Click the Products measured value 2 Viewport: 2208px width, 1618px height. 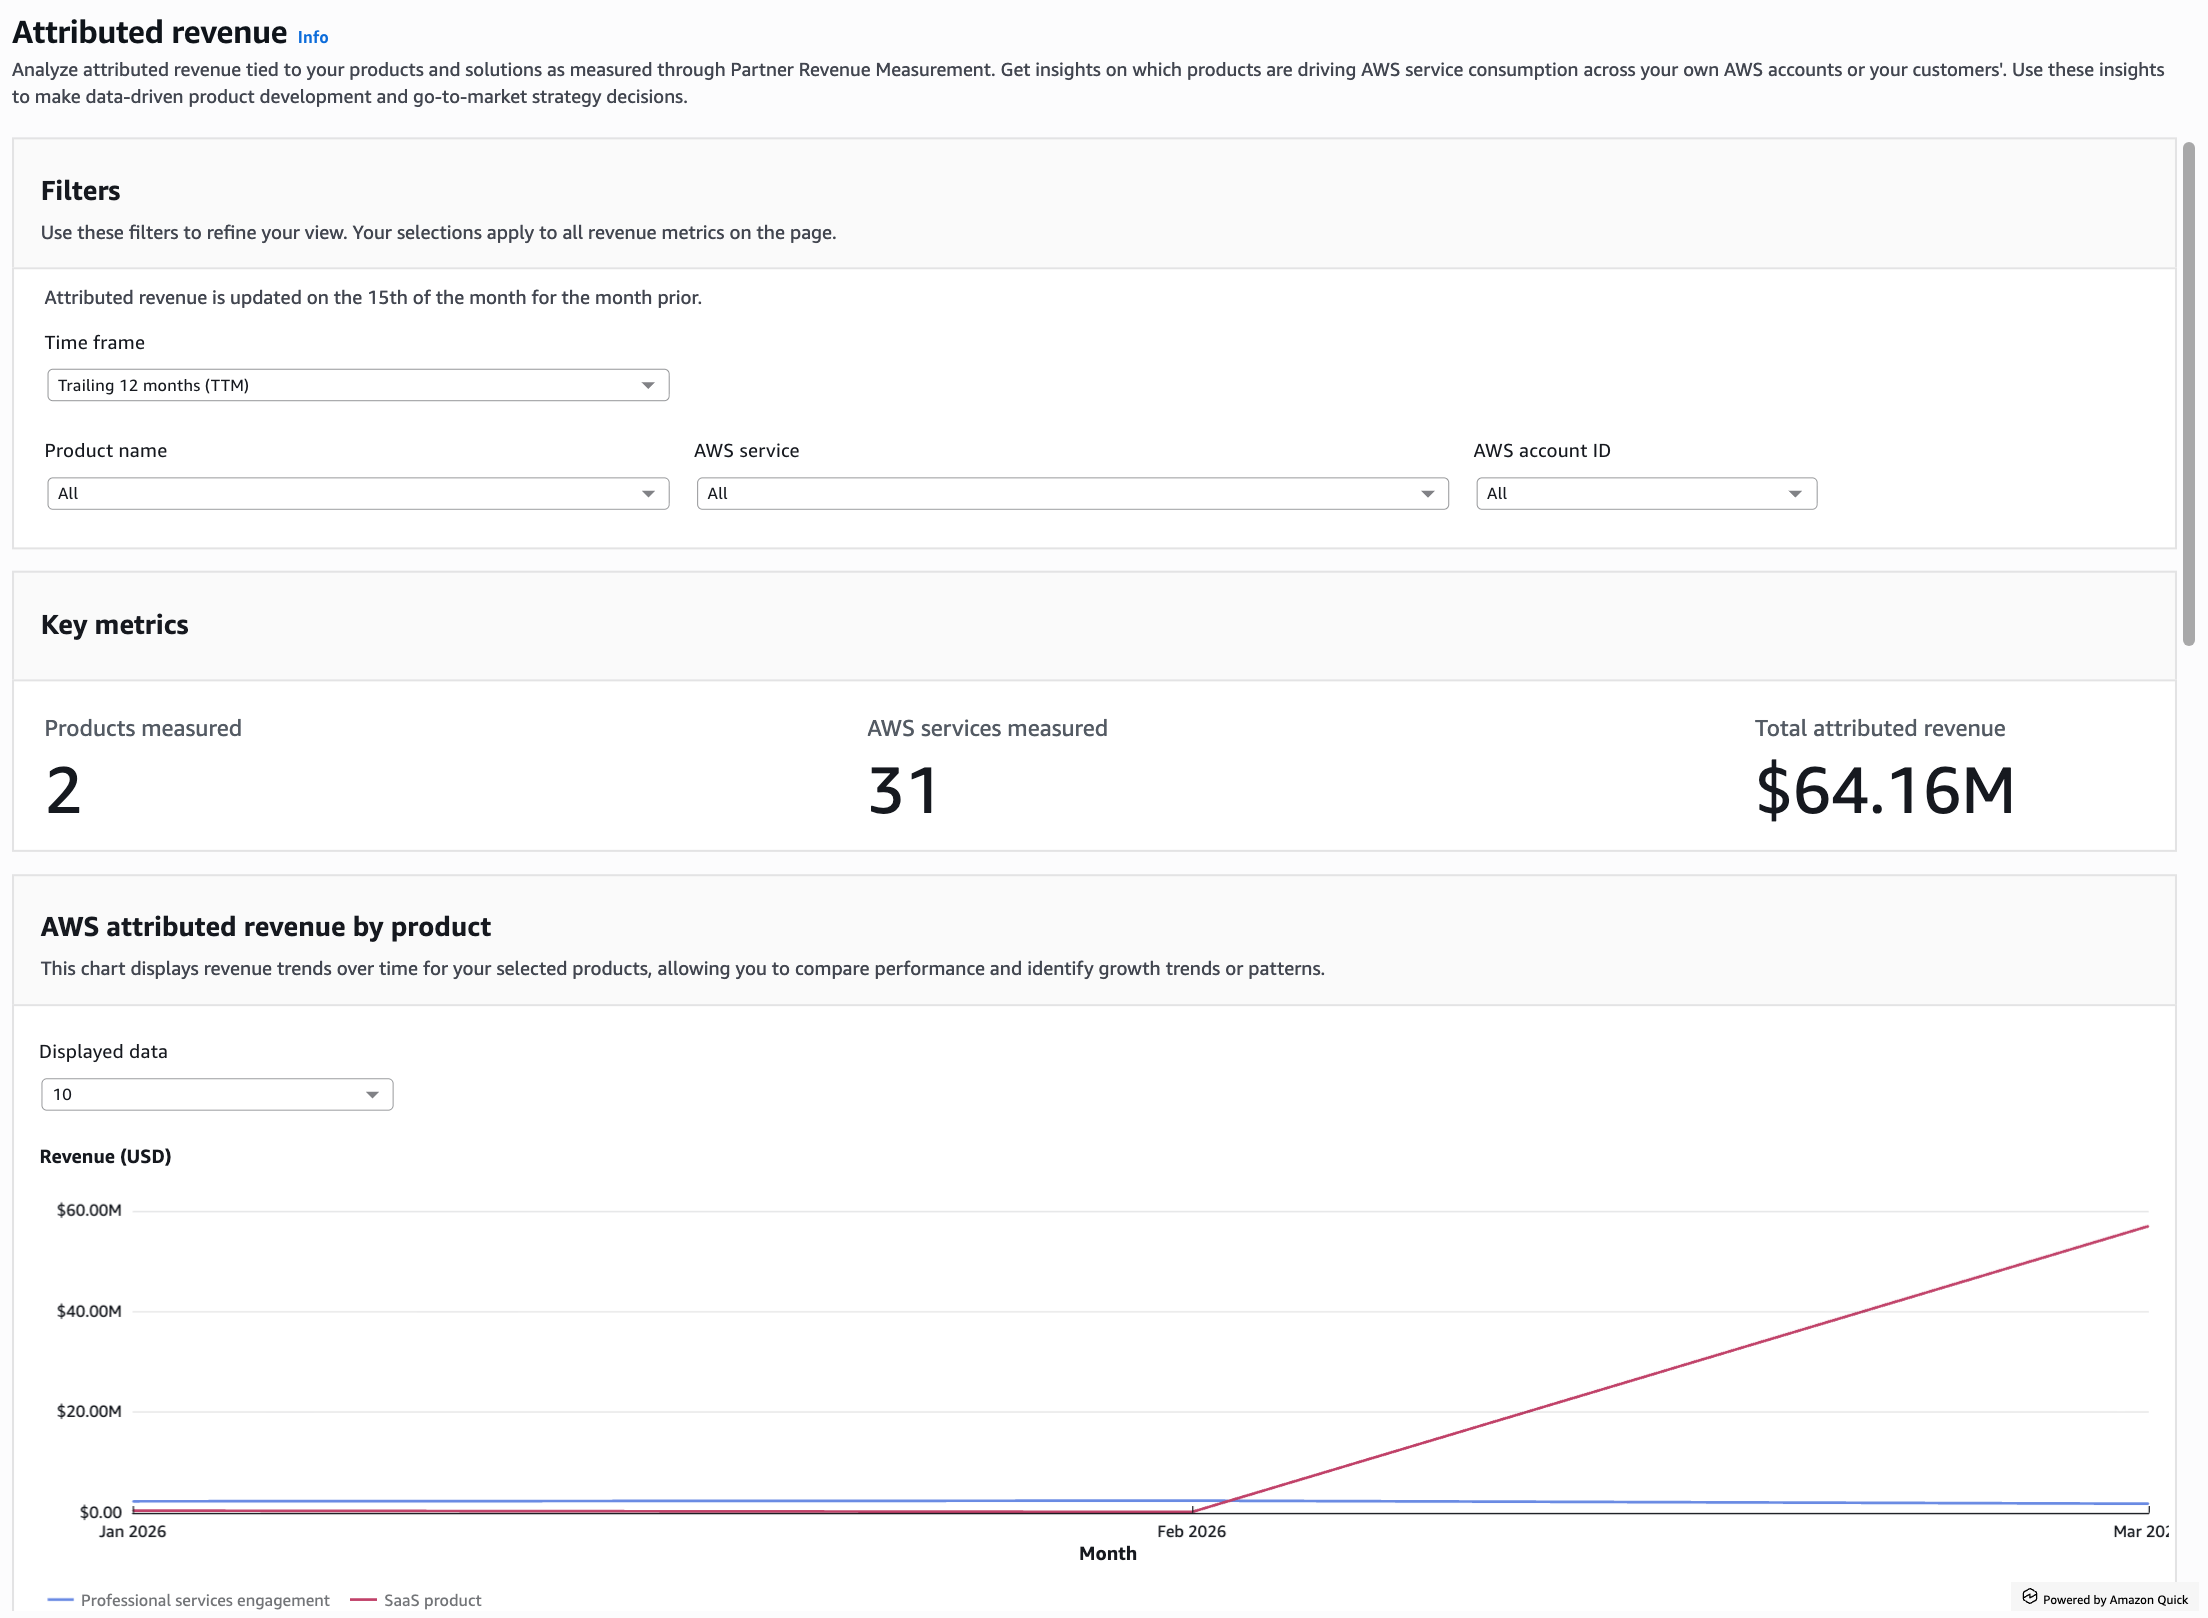tap(63, 790)
